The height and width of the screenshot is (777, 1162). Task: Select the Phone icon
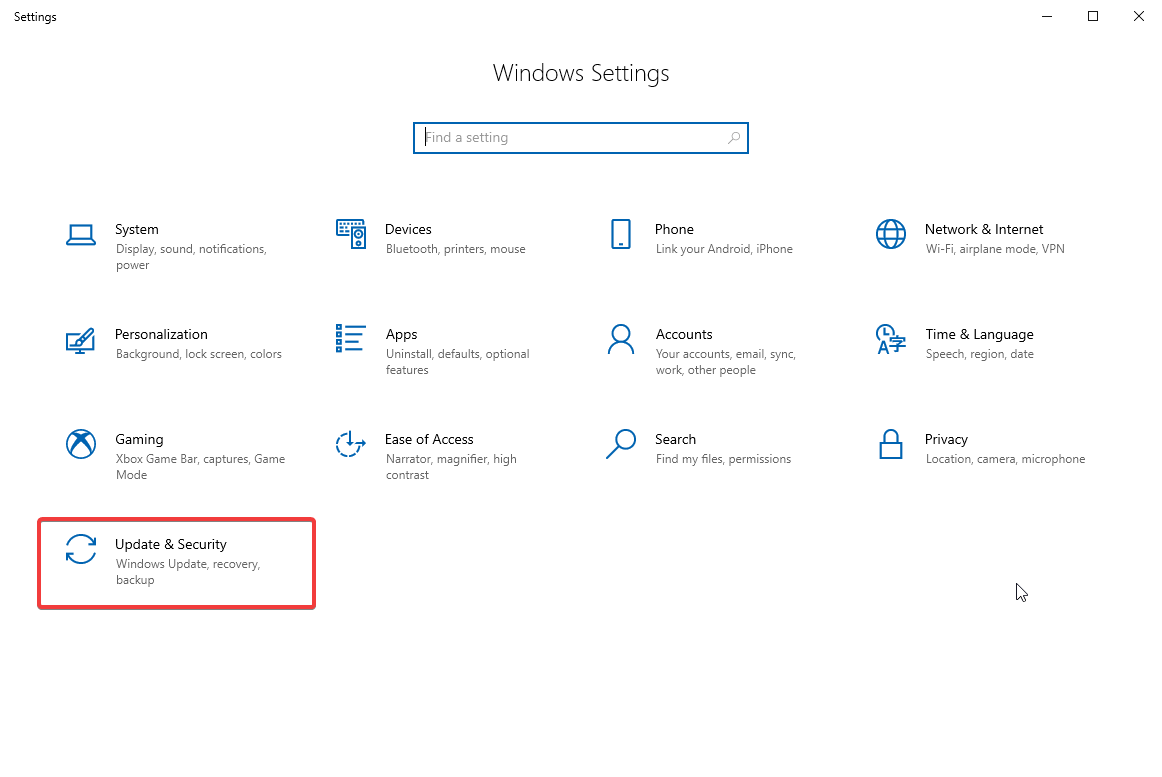621,234
